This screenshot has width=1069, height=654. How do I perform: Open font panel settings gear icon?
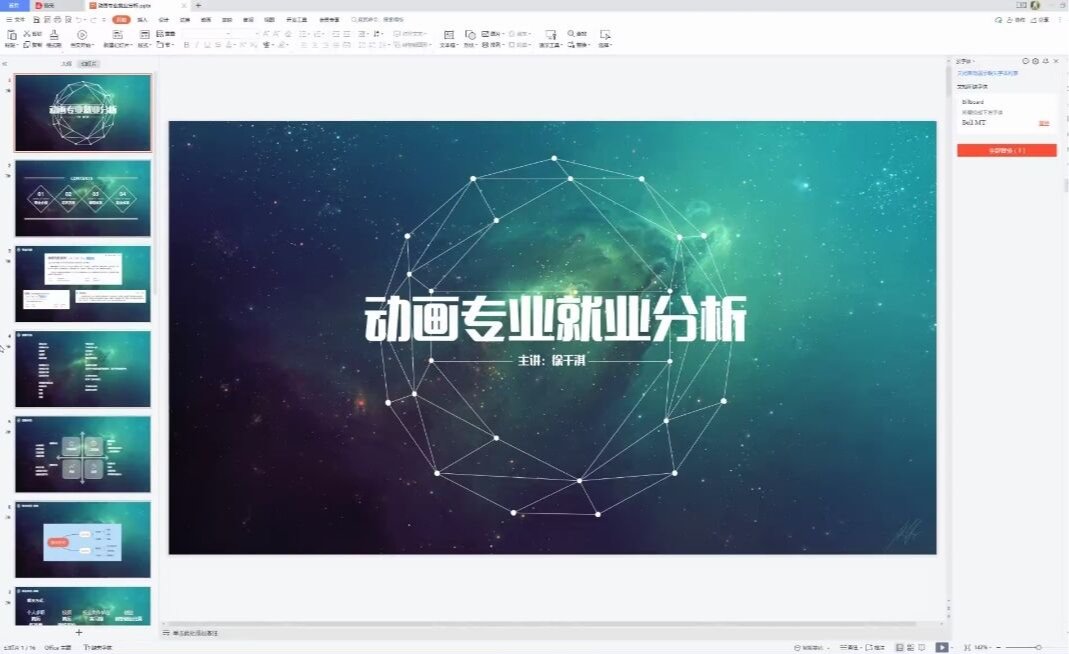click(1035, 61)
